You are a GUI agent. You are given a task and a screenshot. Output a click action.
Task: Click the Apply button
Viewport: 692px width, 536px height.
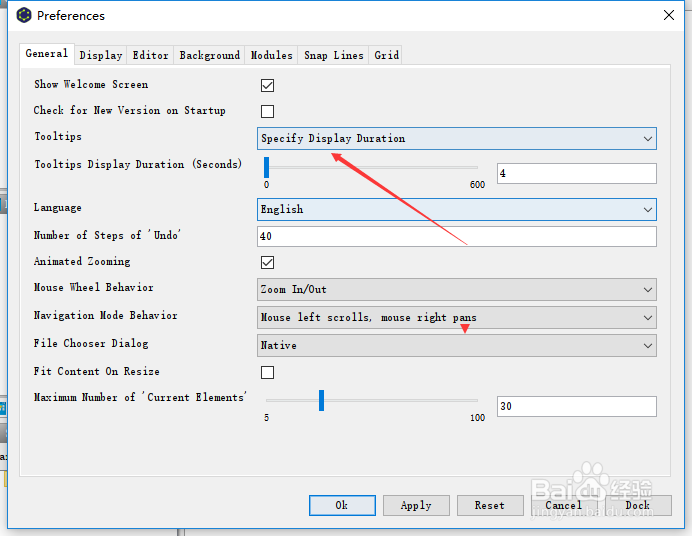click(416, 505)
